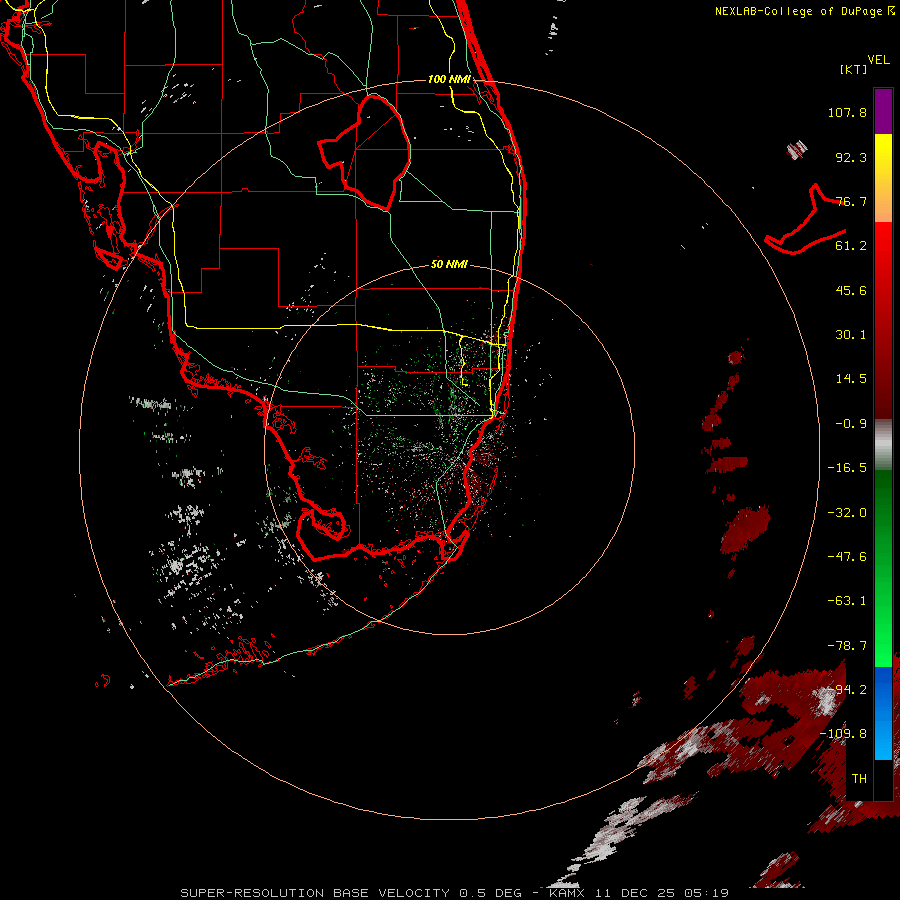Click the yellow-orange segment of the color bar

(x=883, y=178)
